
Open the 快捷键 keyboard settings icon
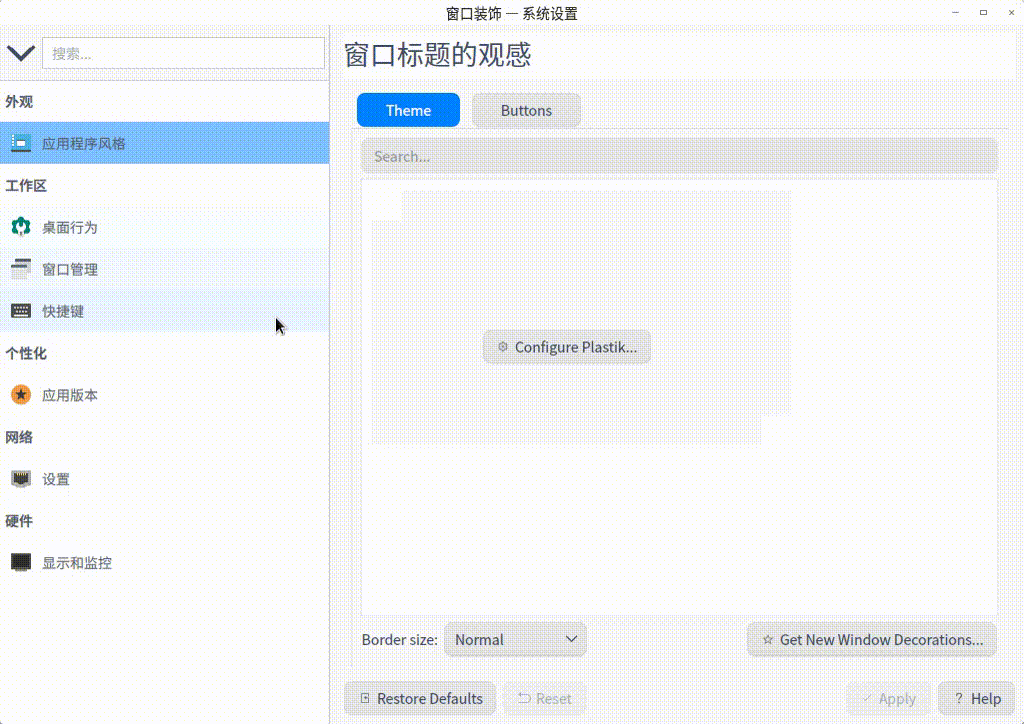pos(20,311)
